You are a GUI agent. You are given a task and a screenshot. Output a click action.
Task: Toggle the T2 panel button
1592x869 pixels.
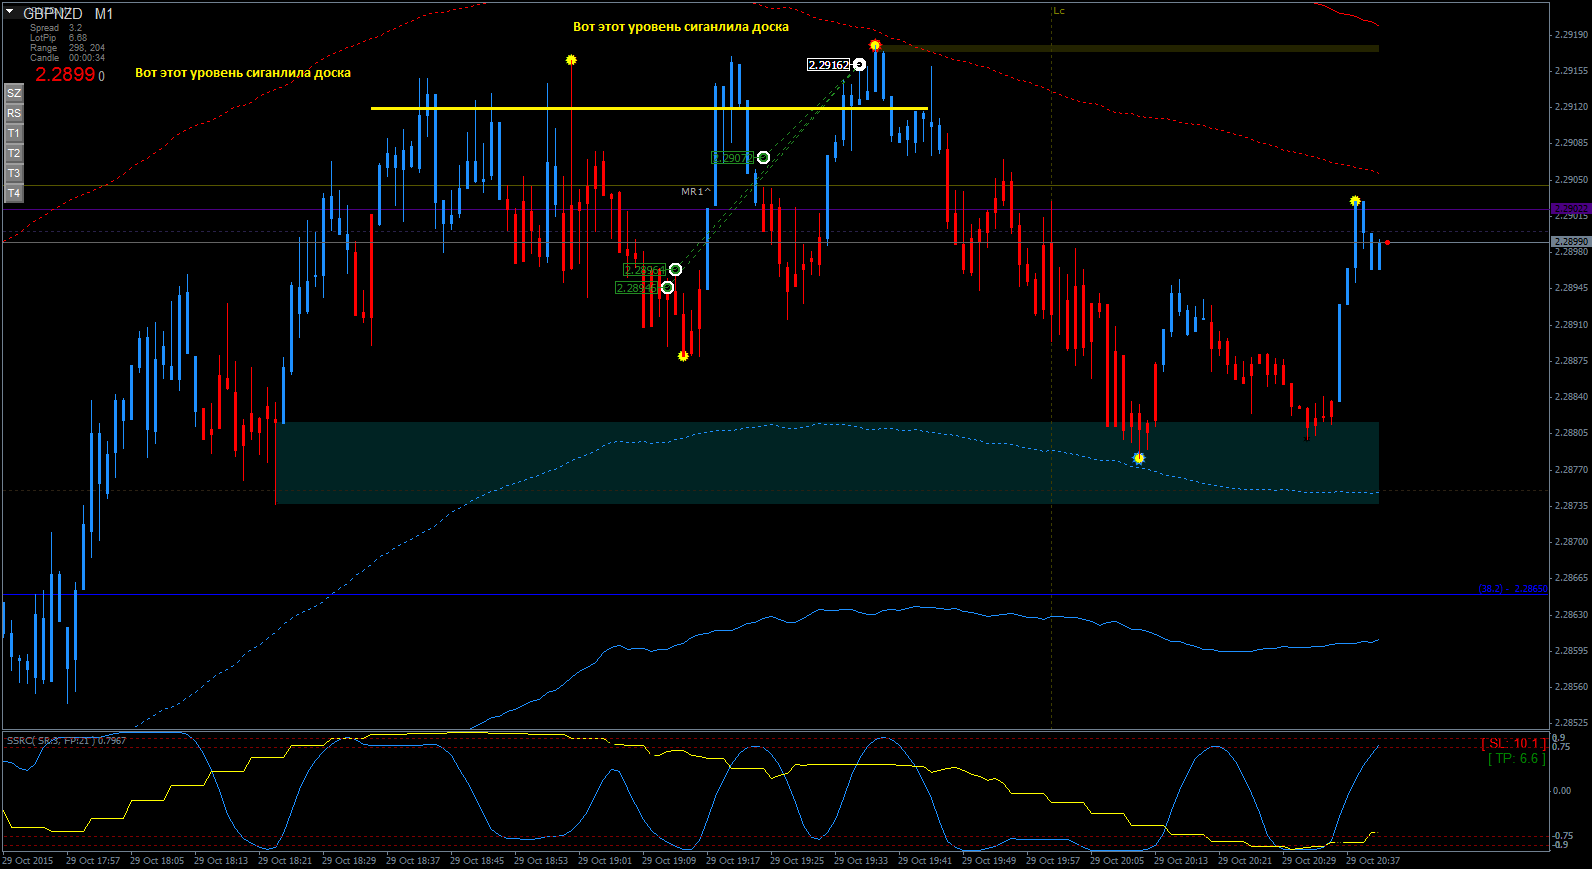coord(14,153)
